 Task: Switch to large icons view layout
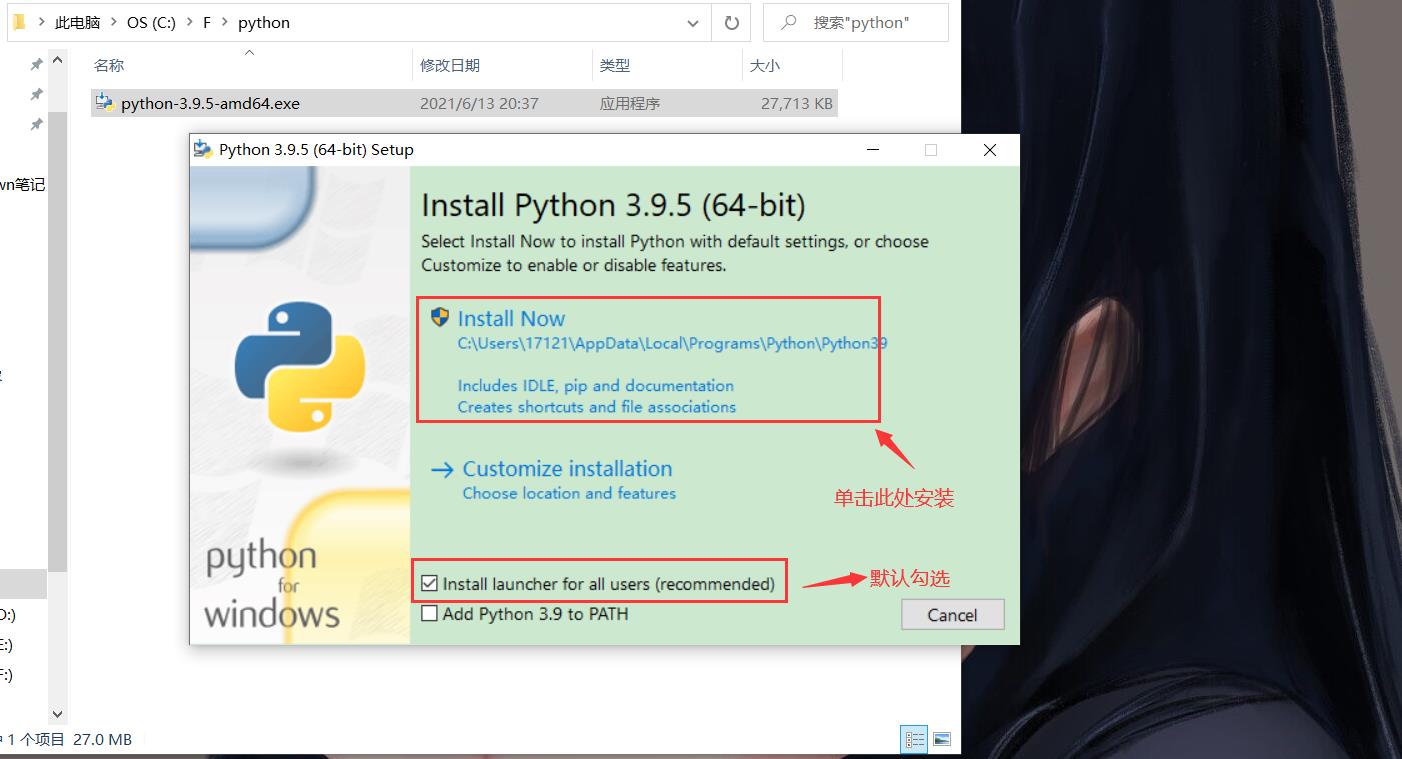coord(941,740)
